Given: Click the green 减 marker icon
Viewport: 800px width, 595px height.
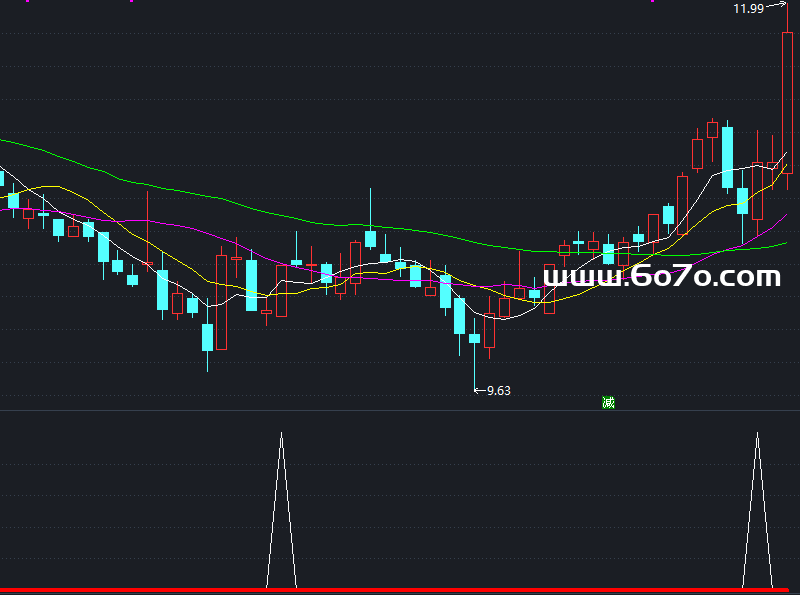Looking at the screenshot, I should tap(608, 403).
